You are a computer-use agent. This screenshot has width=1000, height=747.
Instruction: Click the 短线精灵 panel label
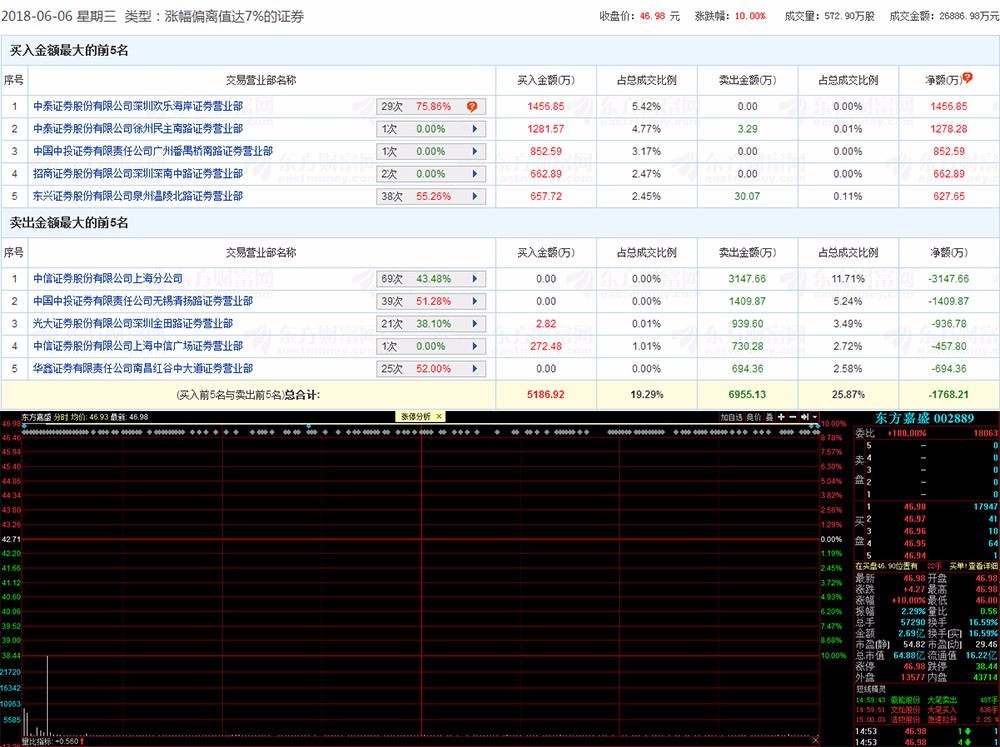click(x=871, y=690)
